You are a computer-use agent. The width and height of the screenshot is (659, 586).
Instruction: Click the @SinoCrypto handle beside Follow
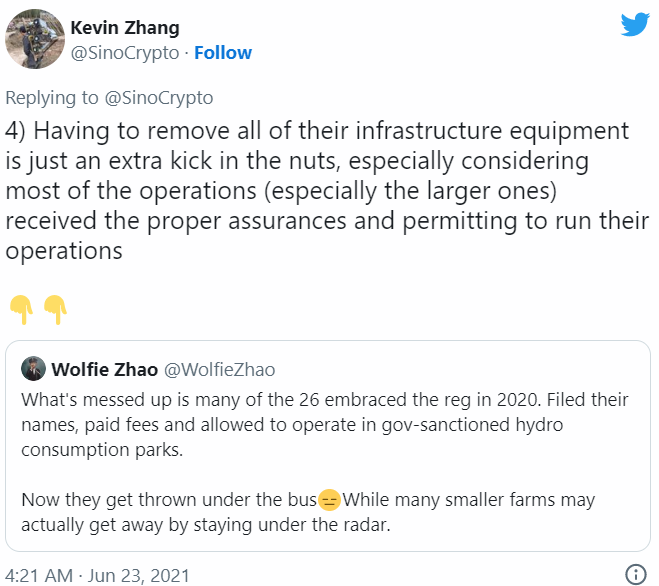pos(126,52)
